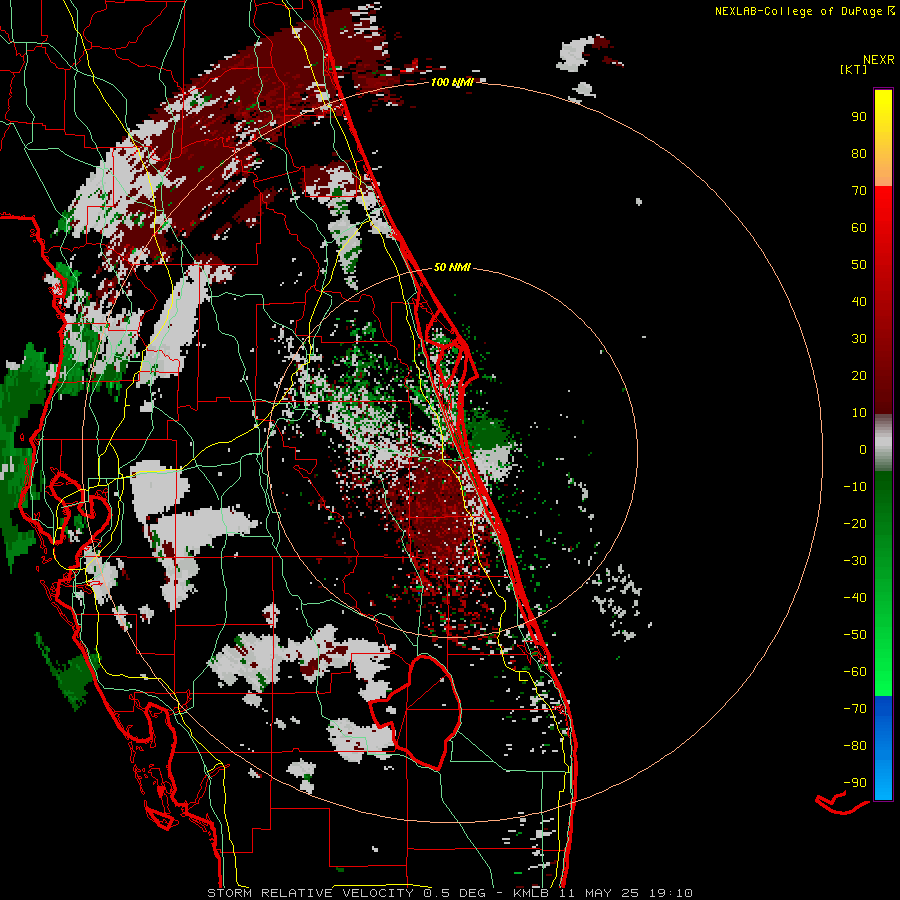This screenshot has width=900, height=900.
Task: Click "STORM RELATIVE VELOCITY" in the footer caption
Action: (x=310, y=893)
